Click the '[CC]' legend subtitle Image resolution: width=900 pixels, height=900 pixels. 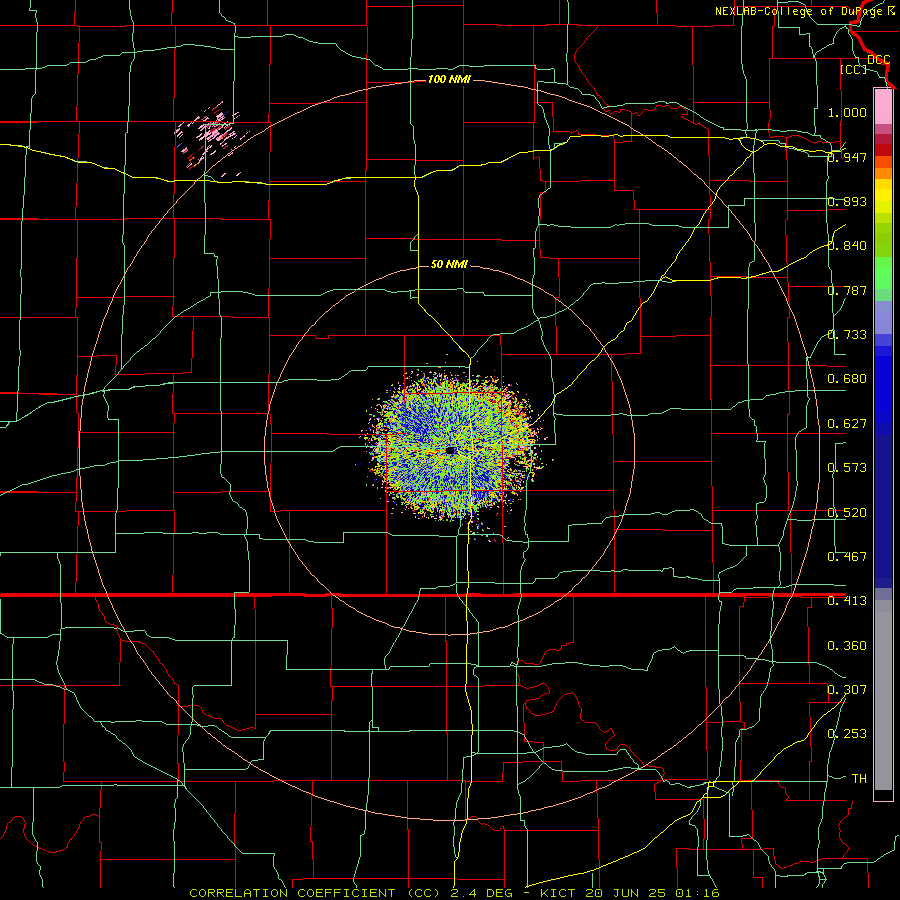[x=853, y=69]
